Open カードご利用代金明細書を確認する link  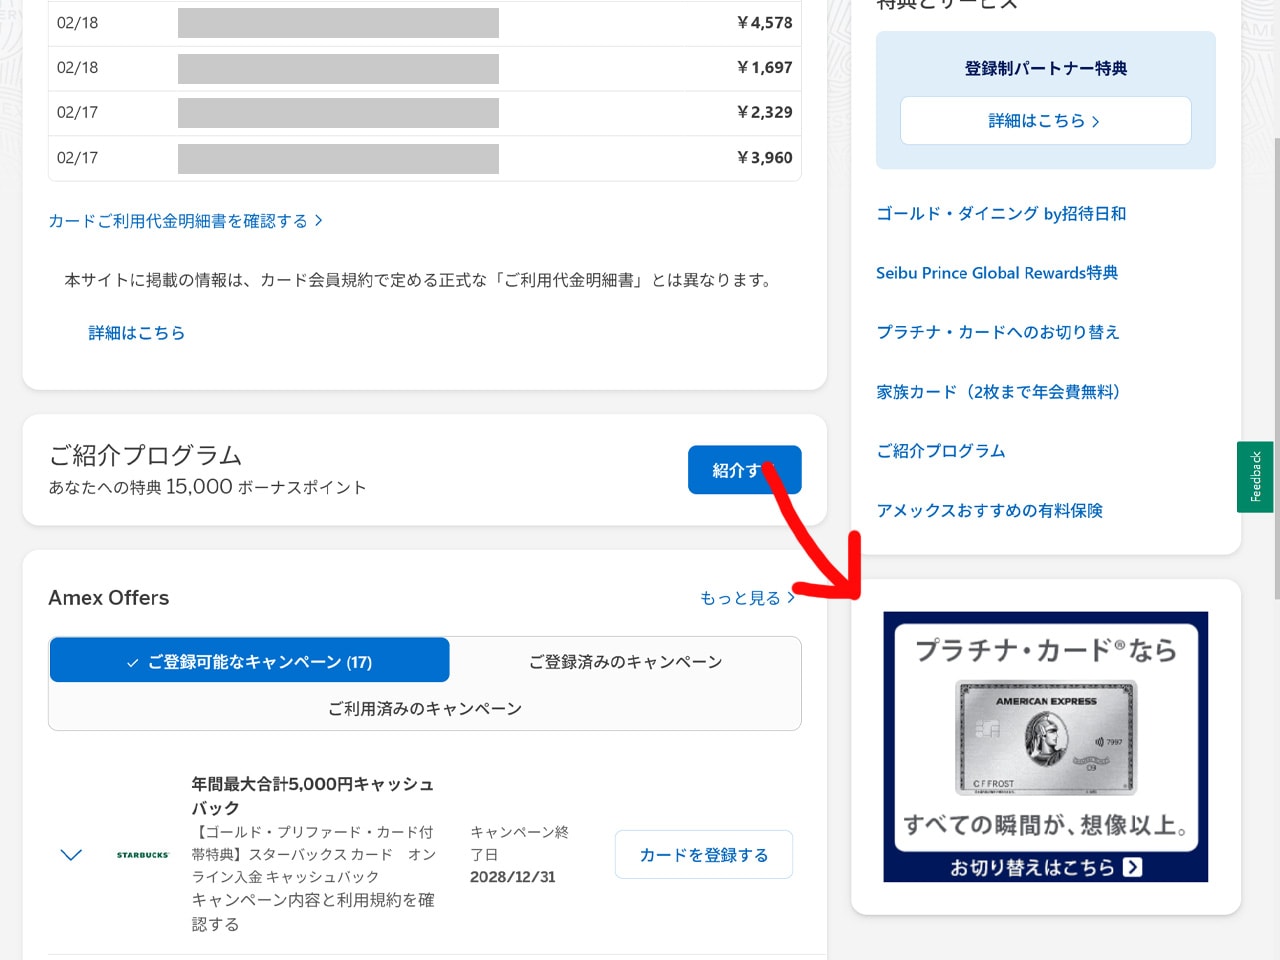tap(186, 221)
